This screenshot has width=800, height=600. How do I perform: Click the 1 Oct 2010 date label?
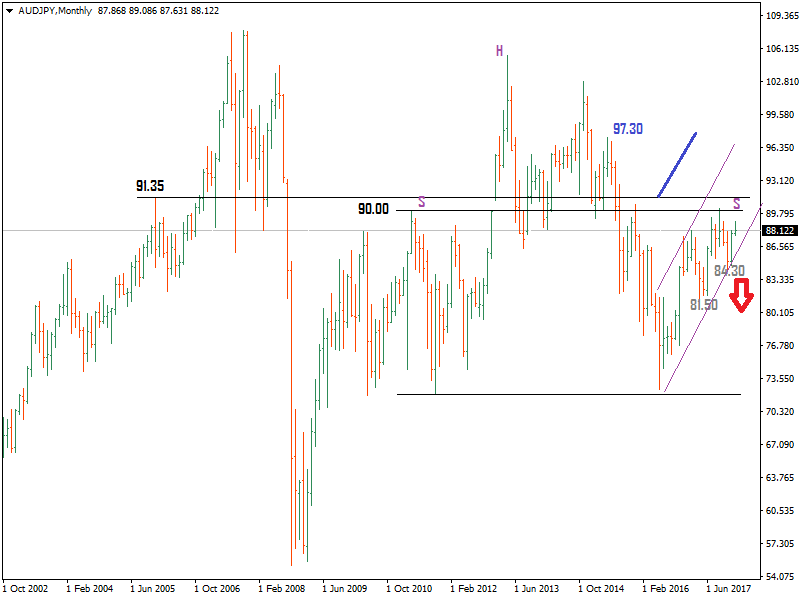(x=409, y=588)
